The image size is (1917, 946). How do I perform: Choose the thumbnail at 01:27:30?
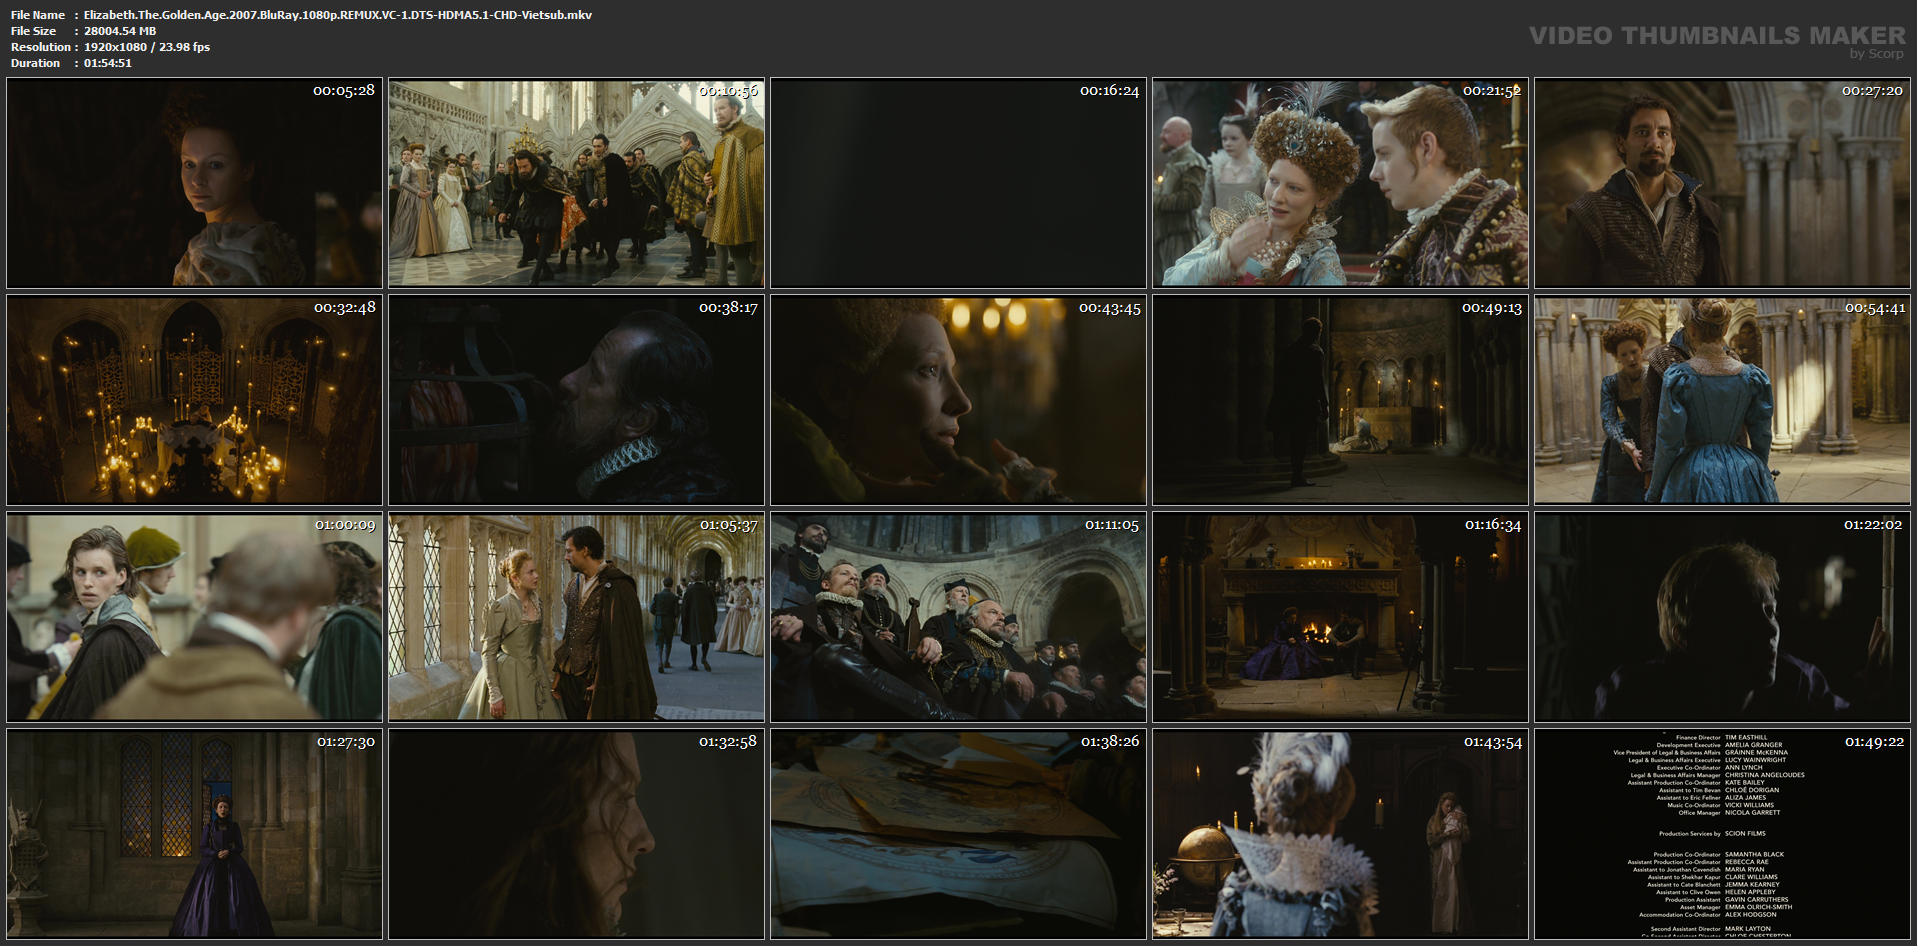coord(195,834)
